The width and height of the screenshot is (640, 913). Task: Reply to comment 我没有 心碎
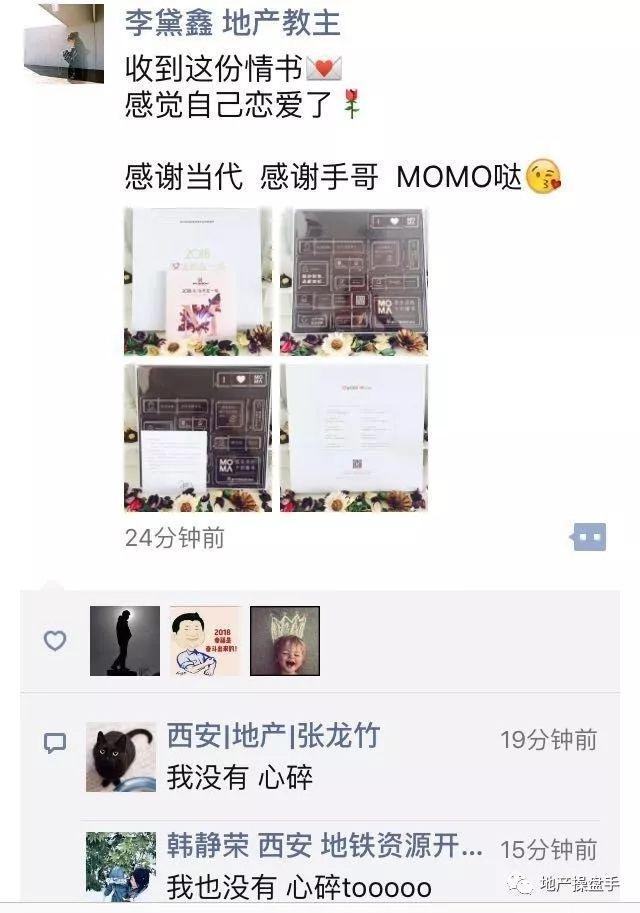pyautogui.click(x=240, y=777)
